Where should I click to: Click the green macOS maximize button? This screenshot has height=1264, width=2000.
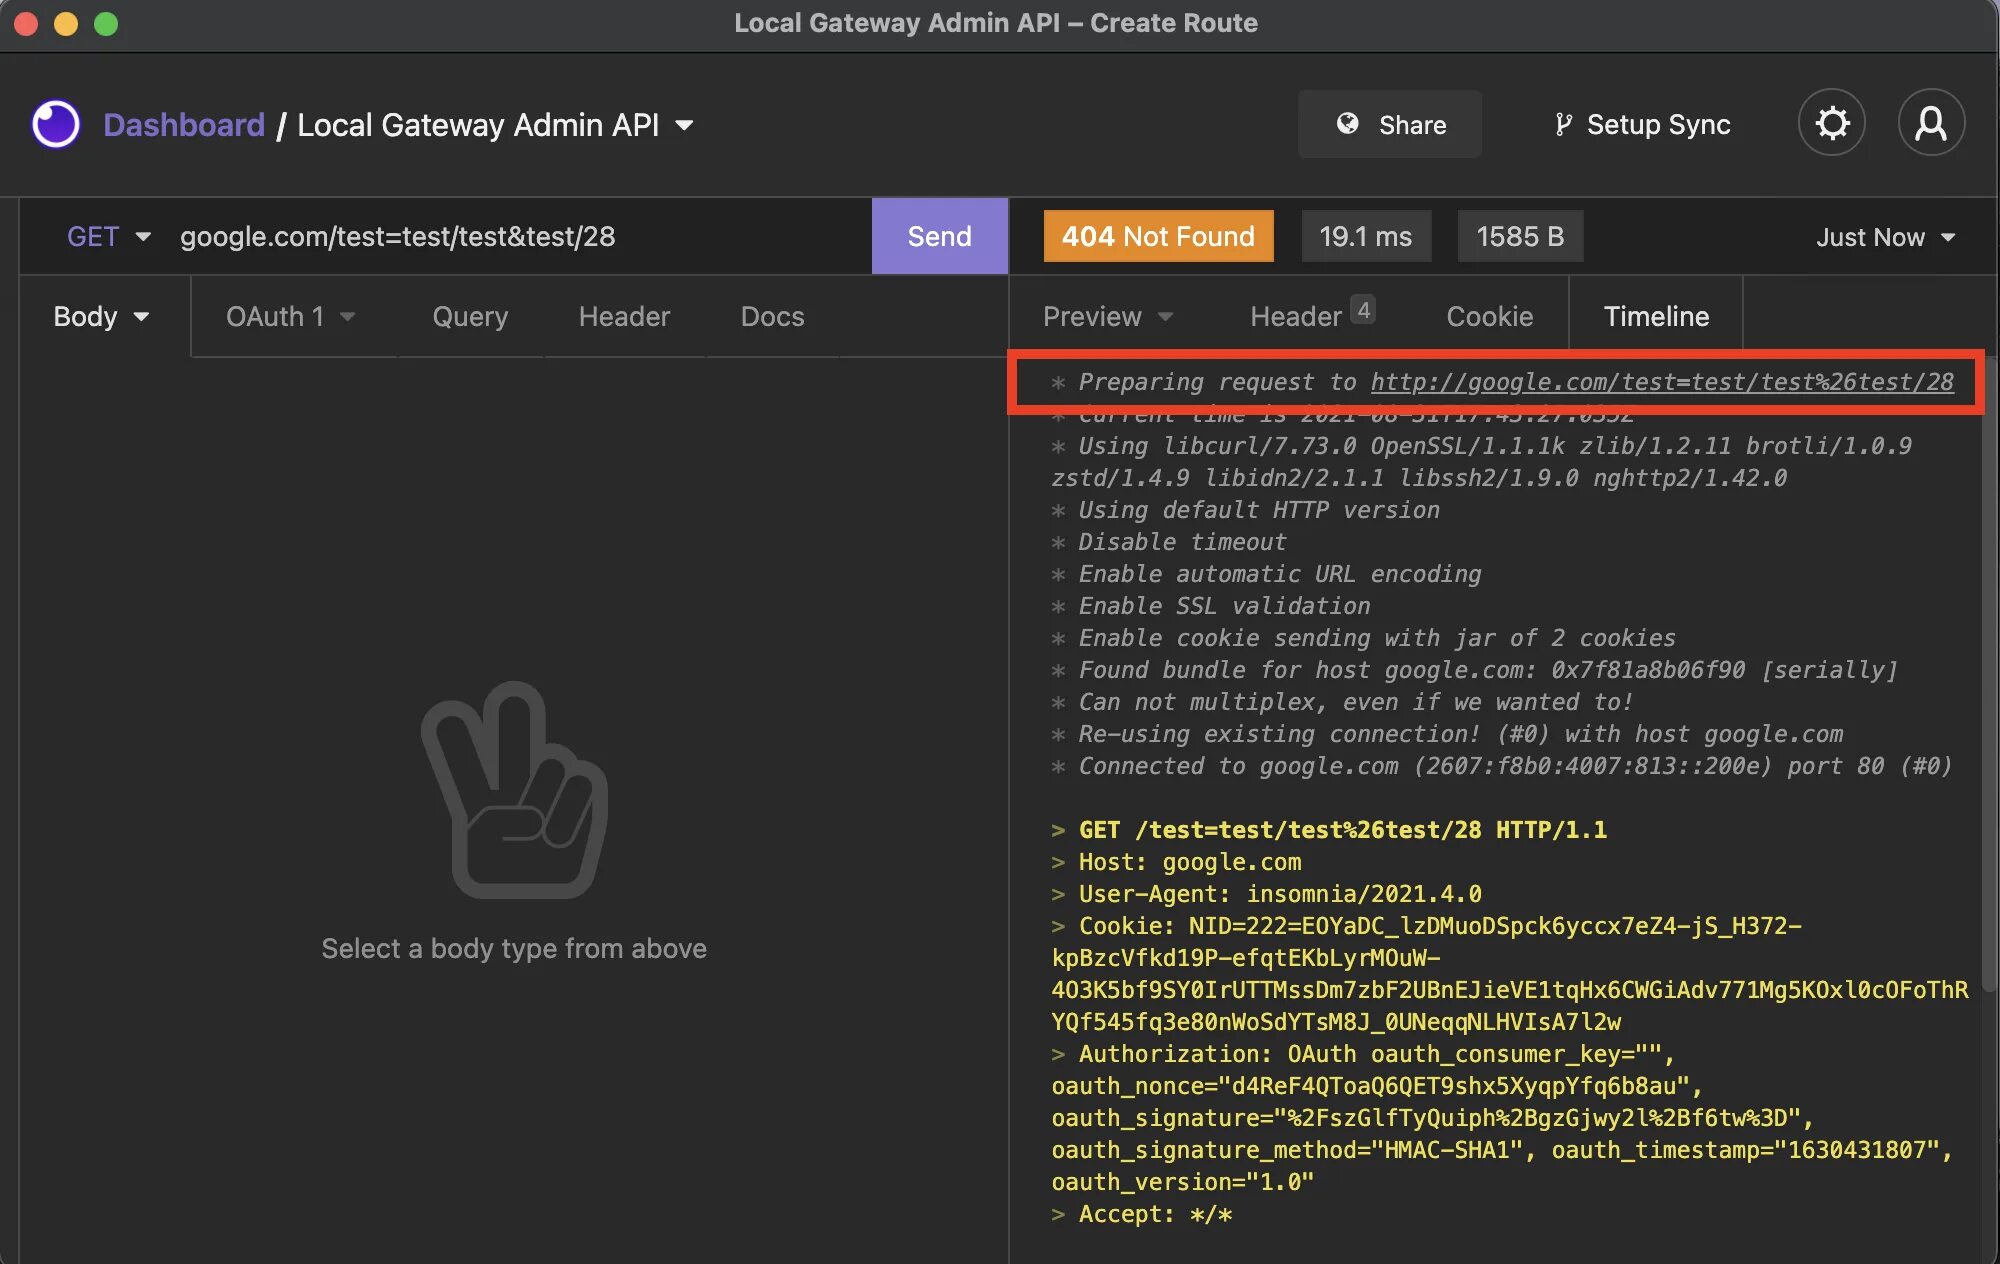point(106,23)
